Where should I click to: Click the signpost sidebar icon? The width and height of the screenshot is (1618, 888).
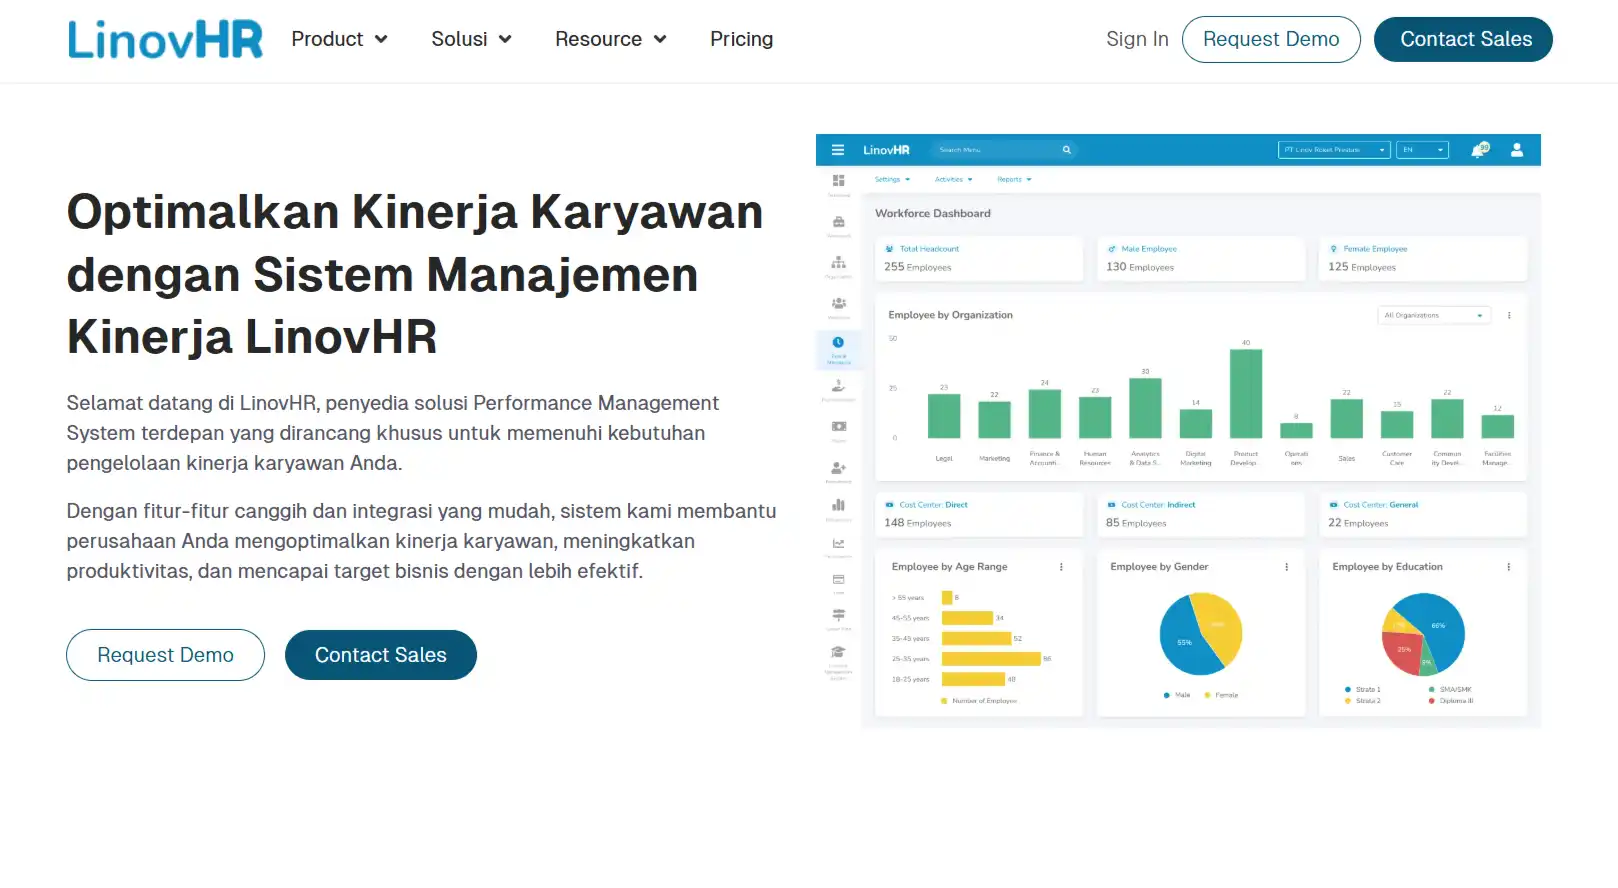[x=838, y=616]
